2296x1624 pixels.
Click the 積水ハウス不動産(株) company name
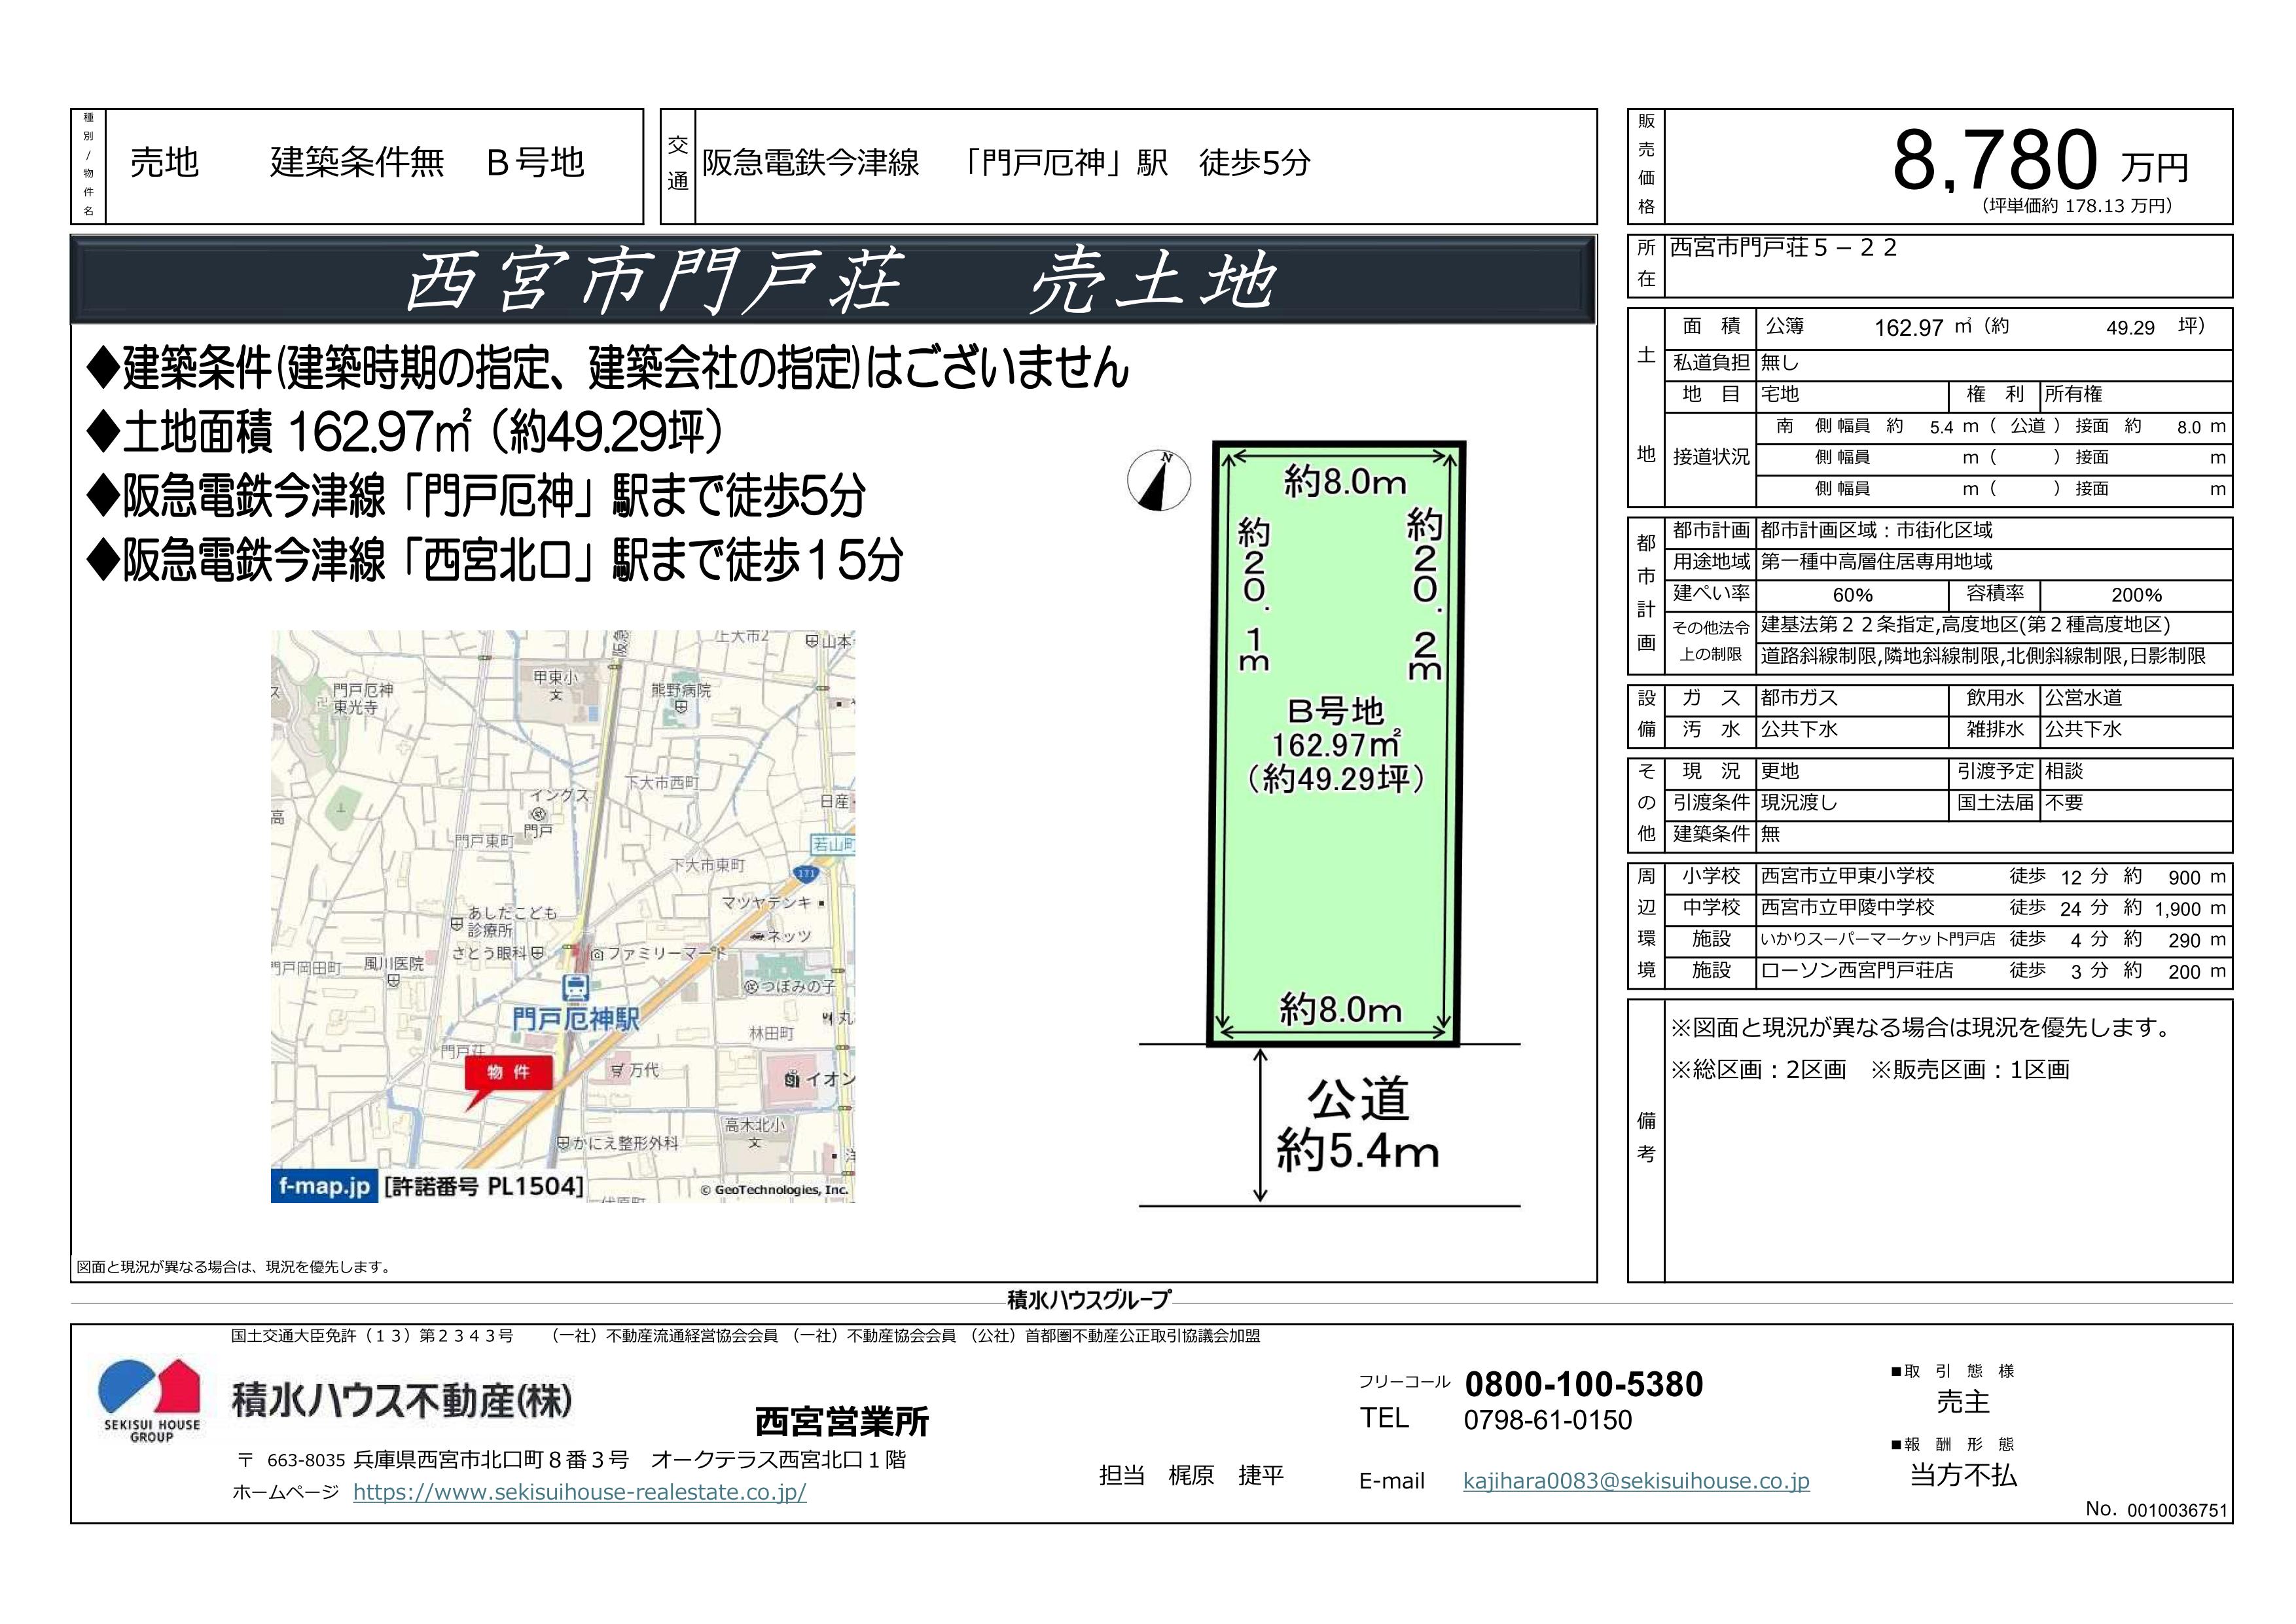coord(401,1400)
